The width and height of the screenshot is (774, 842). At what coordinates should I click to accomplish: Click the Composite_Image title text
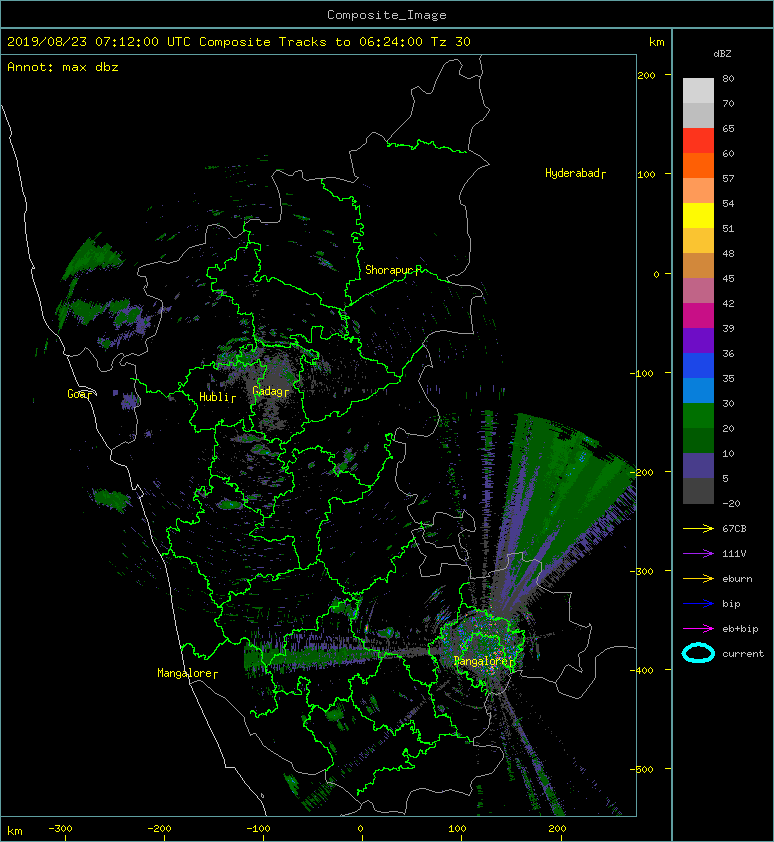click(x=387, y=15)
